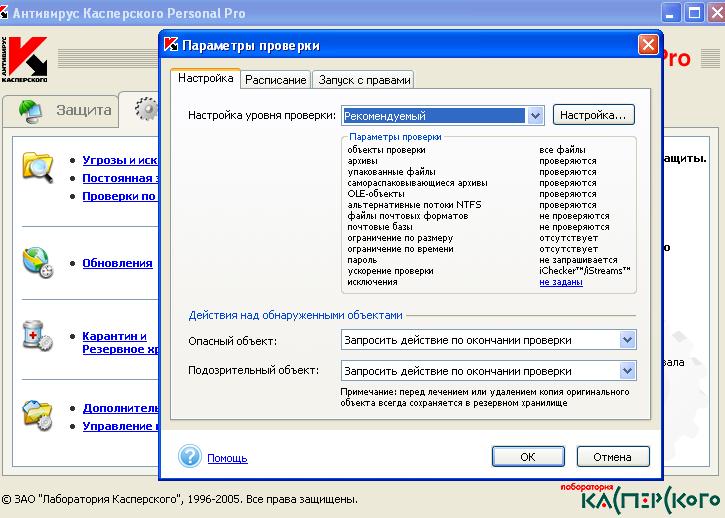
Task: Click the Настройка... button
Action: point(594,115)
